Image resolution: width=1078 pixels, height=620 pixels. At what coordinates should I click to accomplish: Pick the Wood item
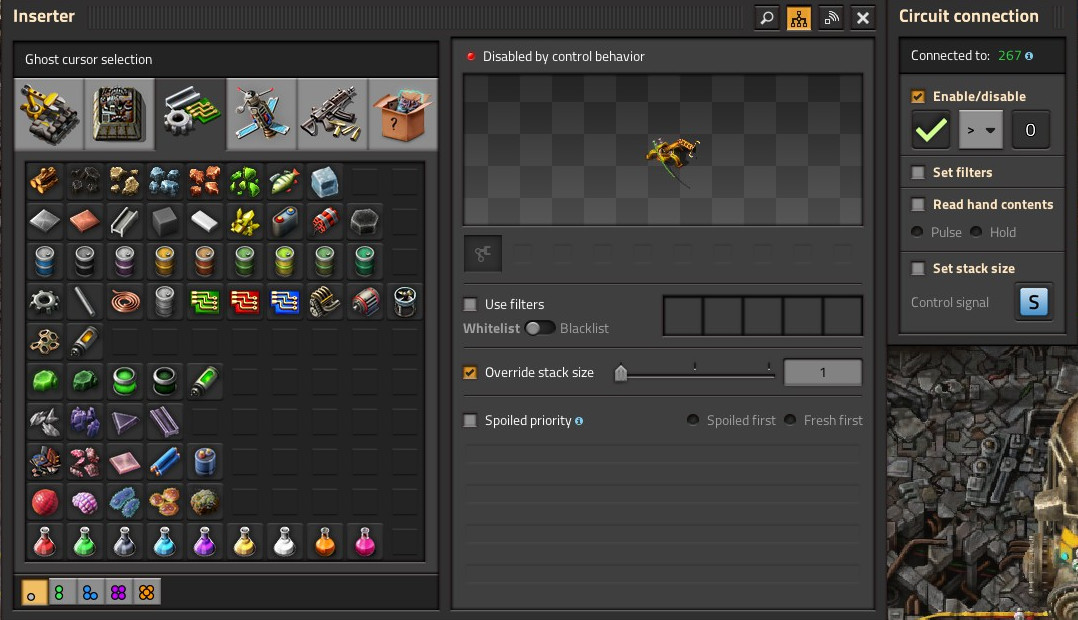(45, 181)
